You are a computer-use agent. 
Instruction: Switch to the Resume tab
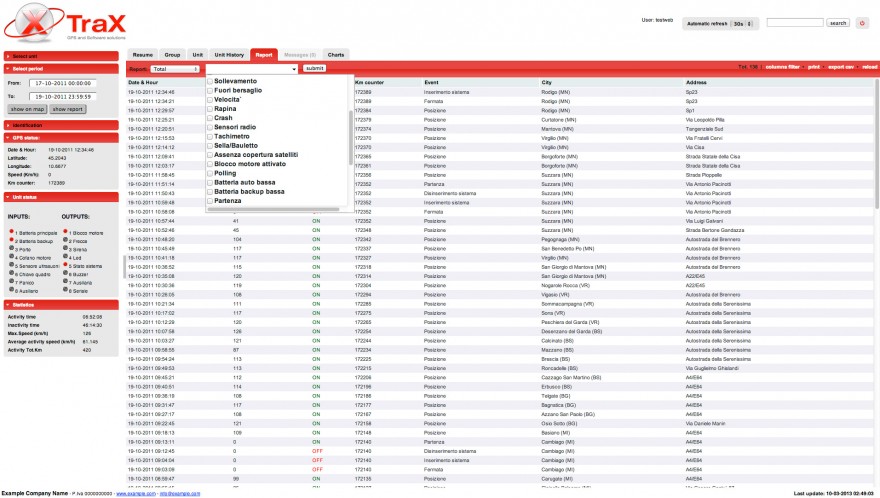click(143, 55)
